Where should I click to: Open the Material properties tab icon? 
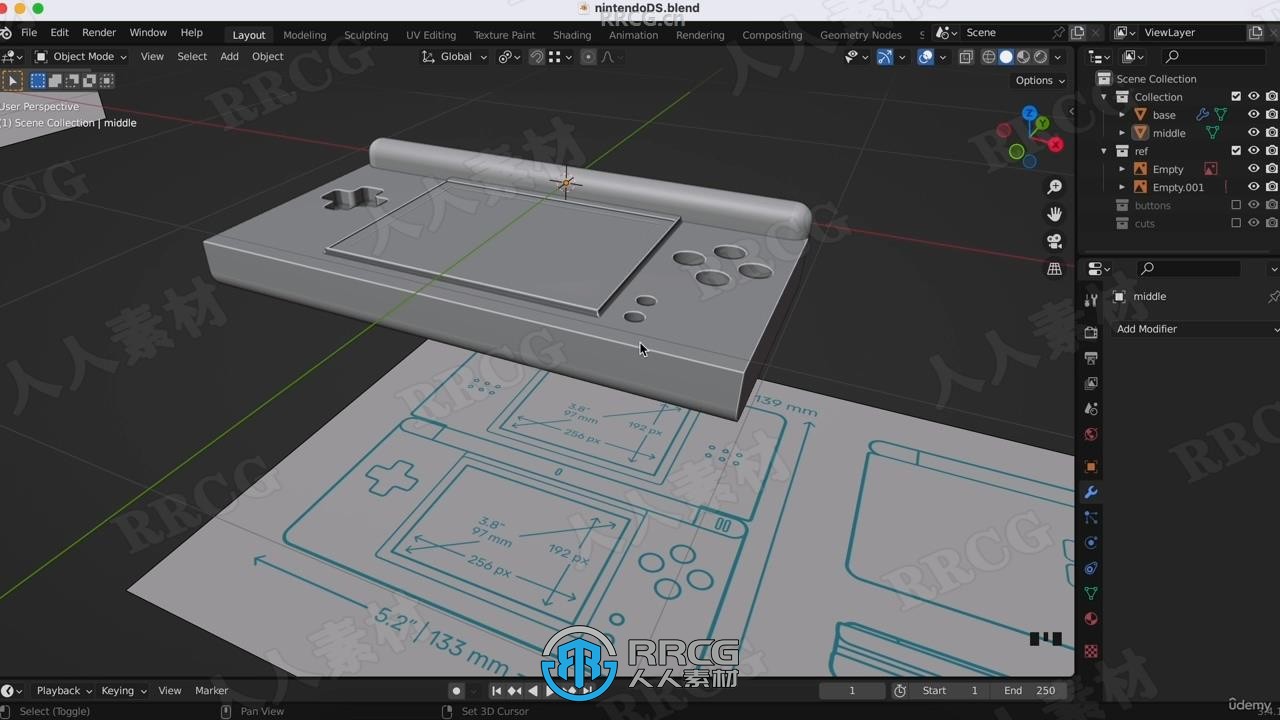click(1091, 619)
